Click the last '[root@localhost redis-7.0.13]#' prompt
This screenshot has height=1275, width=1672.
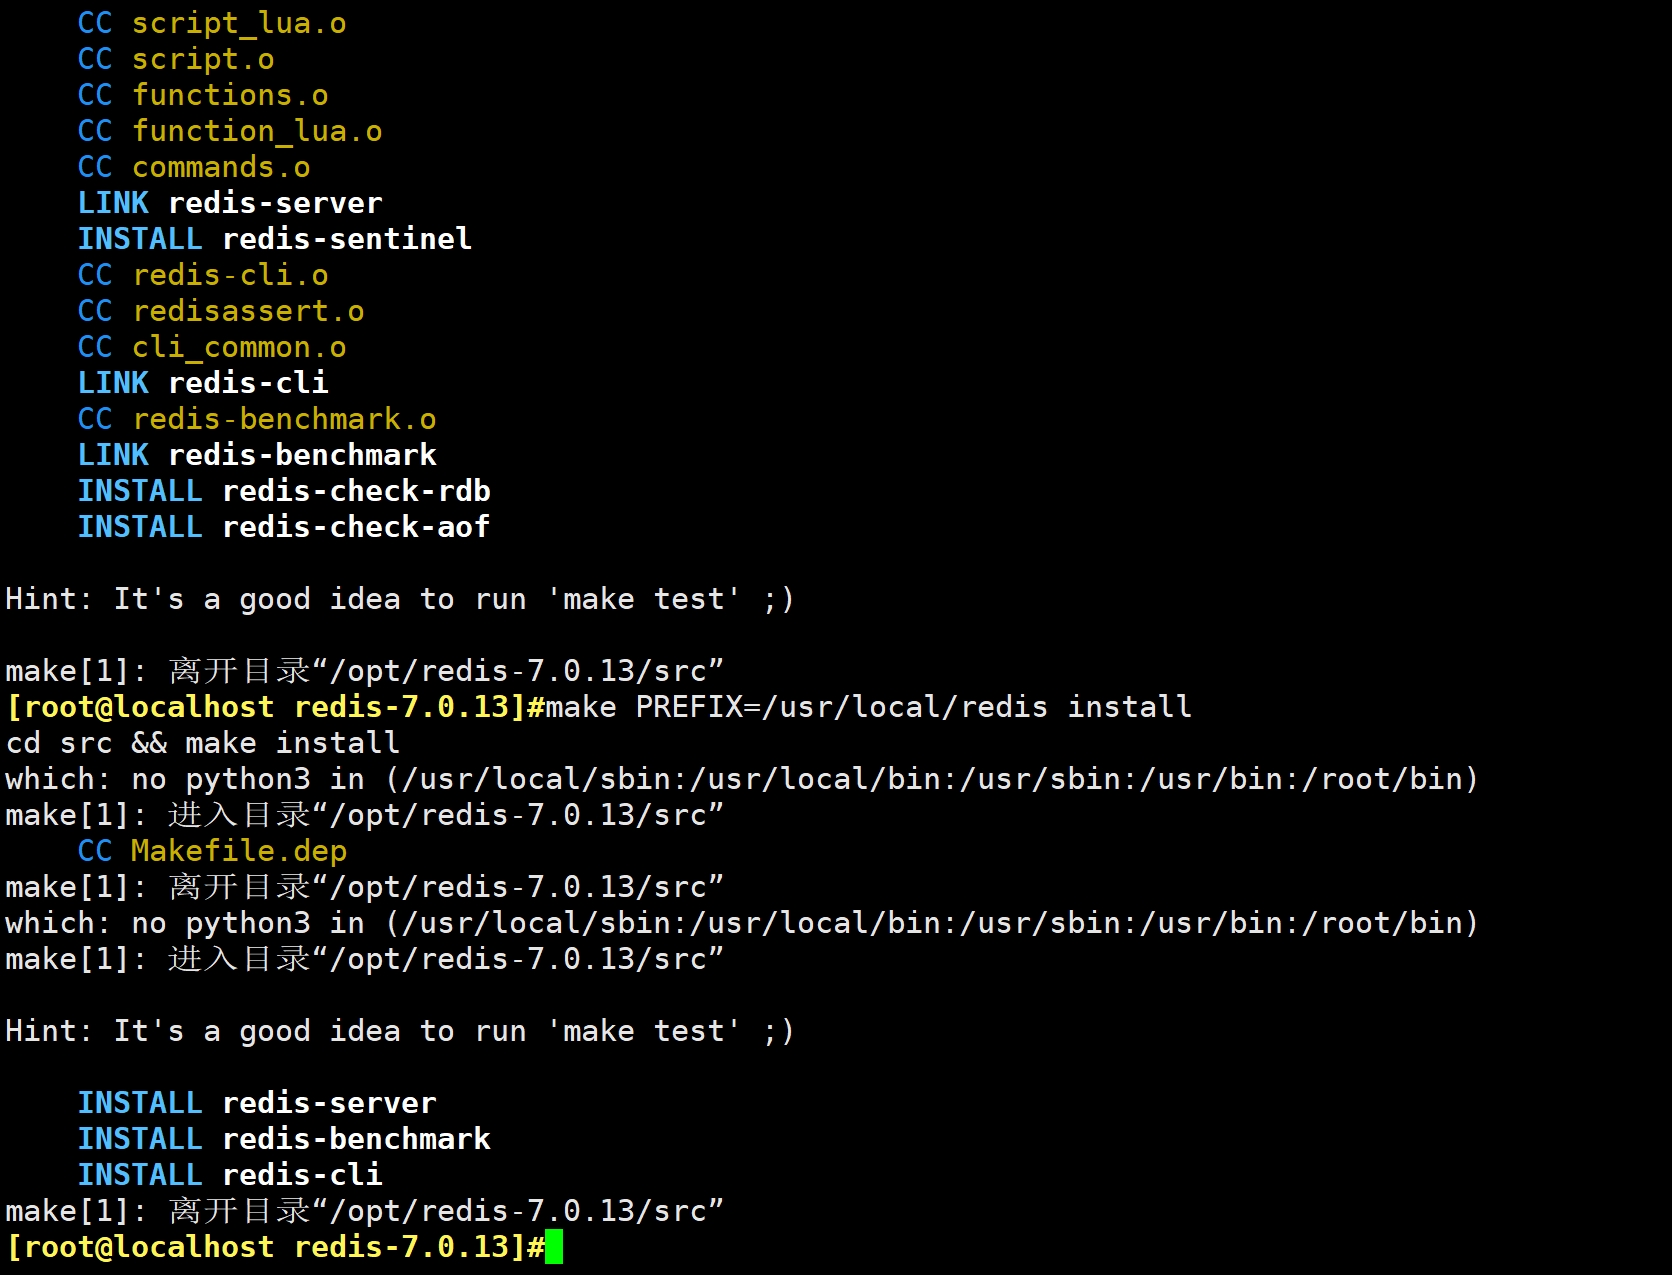275,1247
